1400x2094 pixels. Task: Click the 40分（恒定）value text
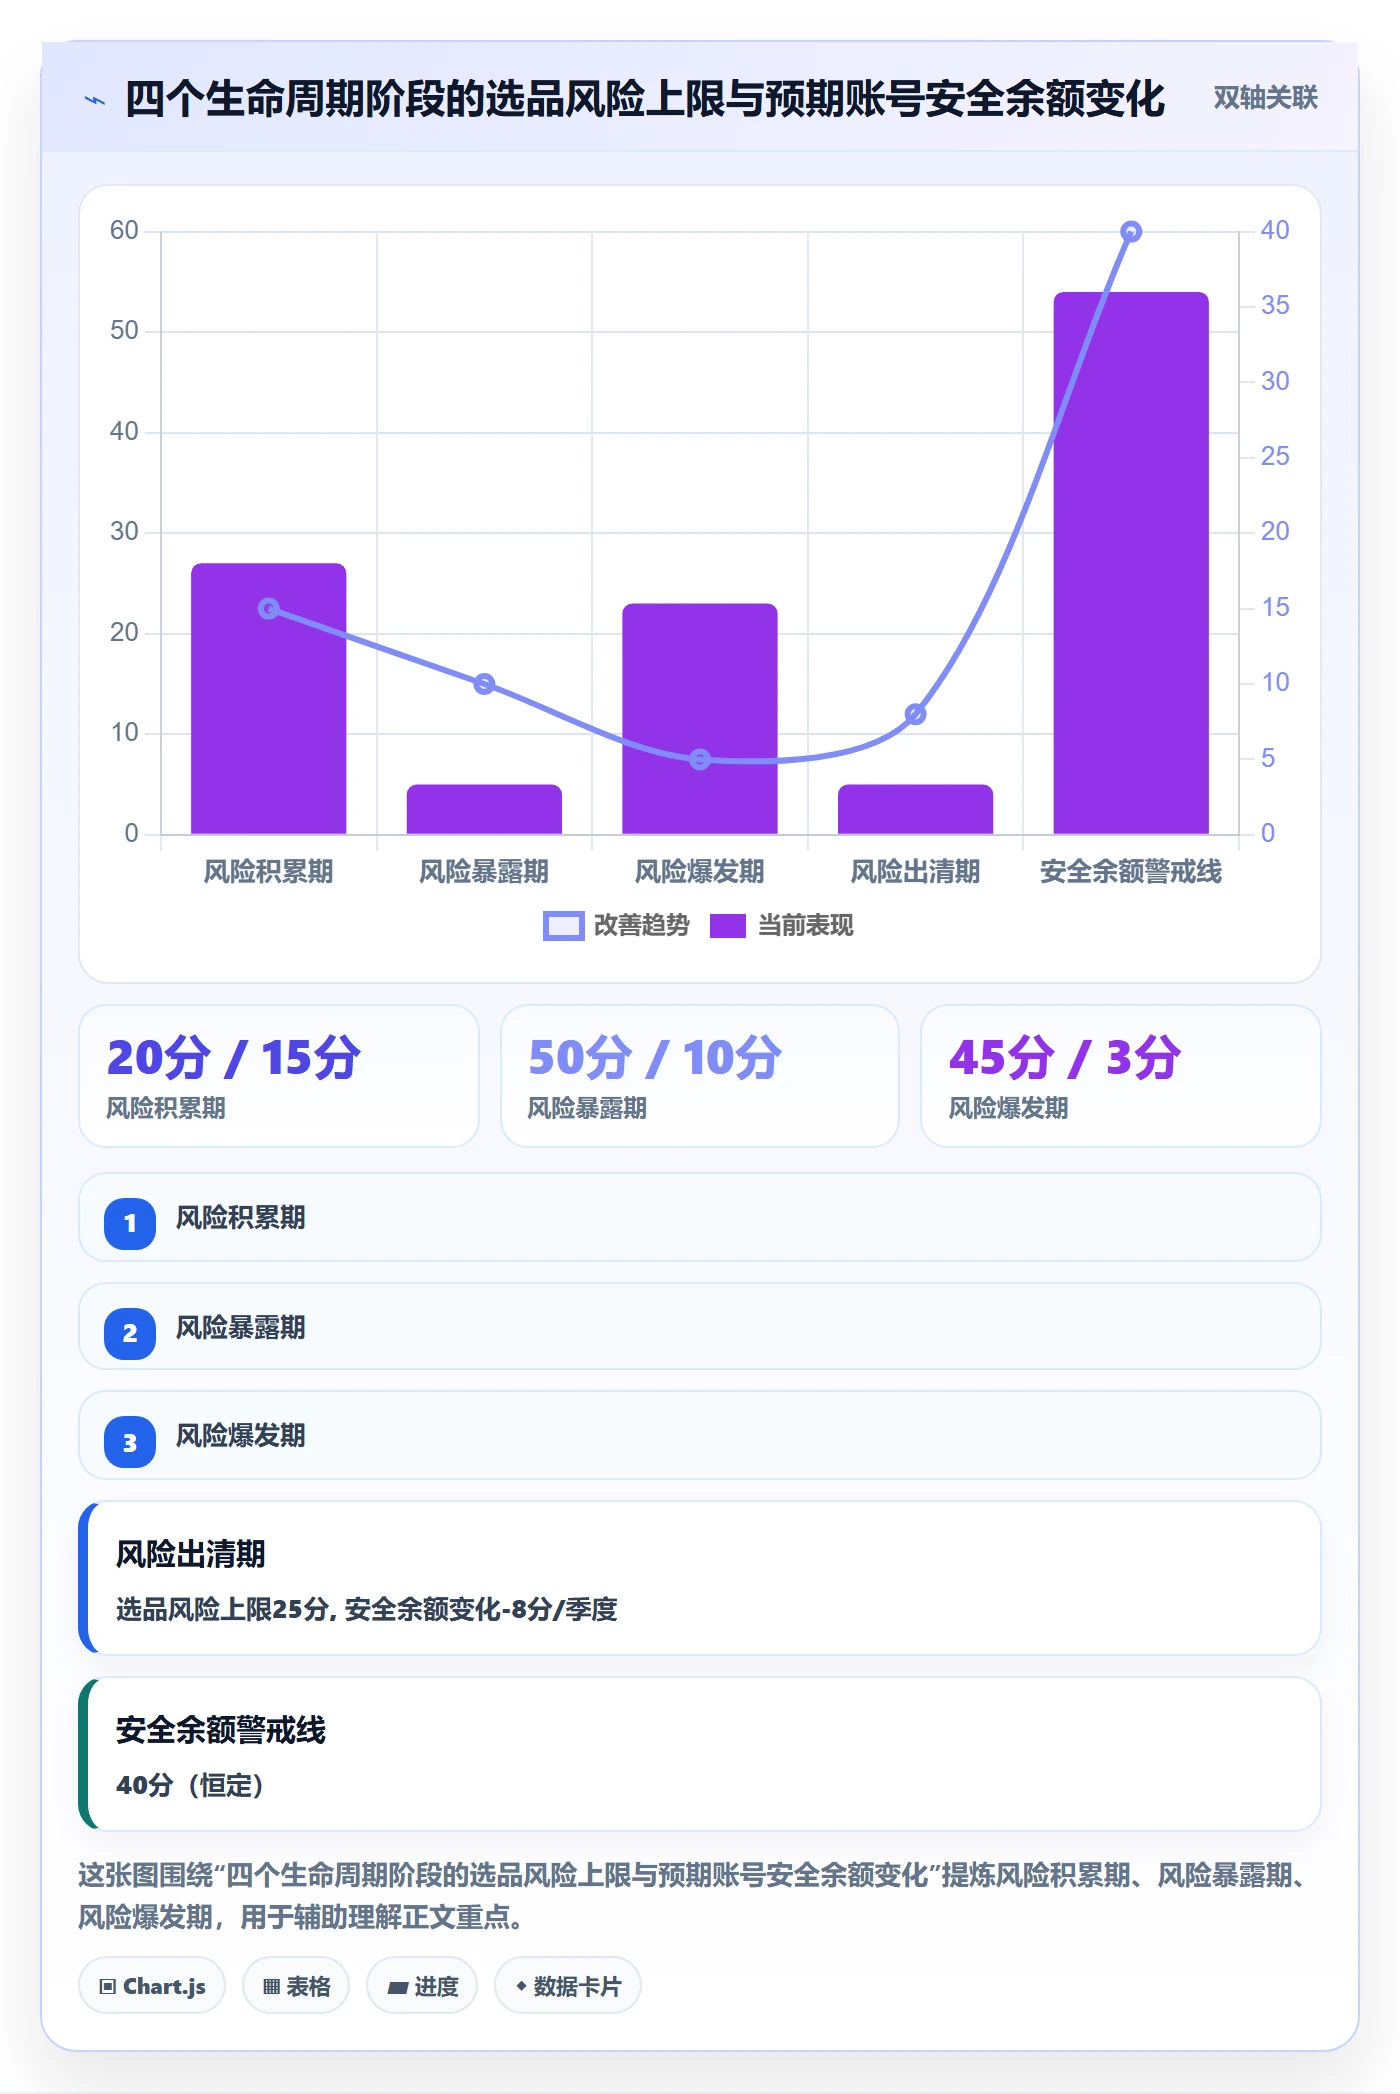[190, 1785]
